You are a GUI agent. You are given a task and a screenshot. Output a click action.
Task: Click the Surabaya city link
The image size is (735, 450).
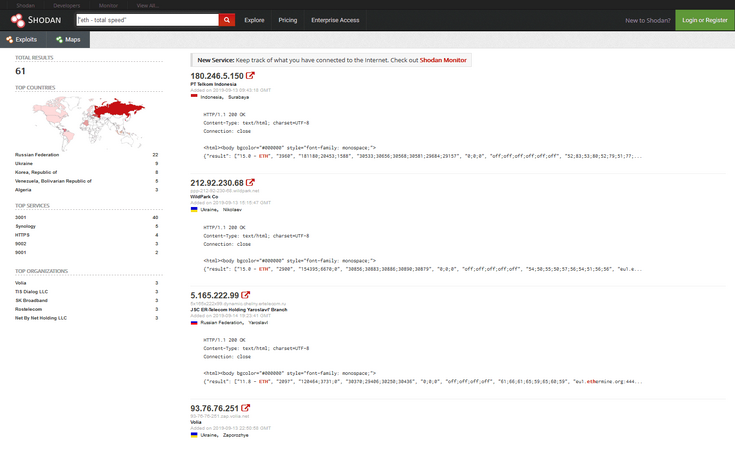(x=239, y=98)
